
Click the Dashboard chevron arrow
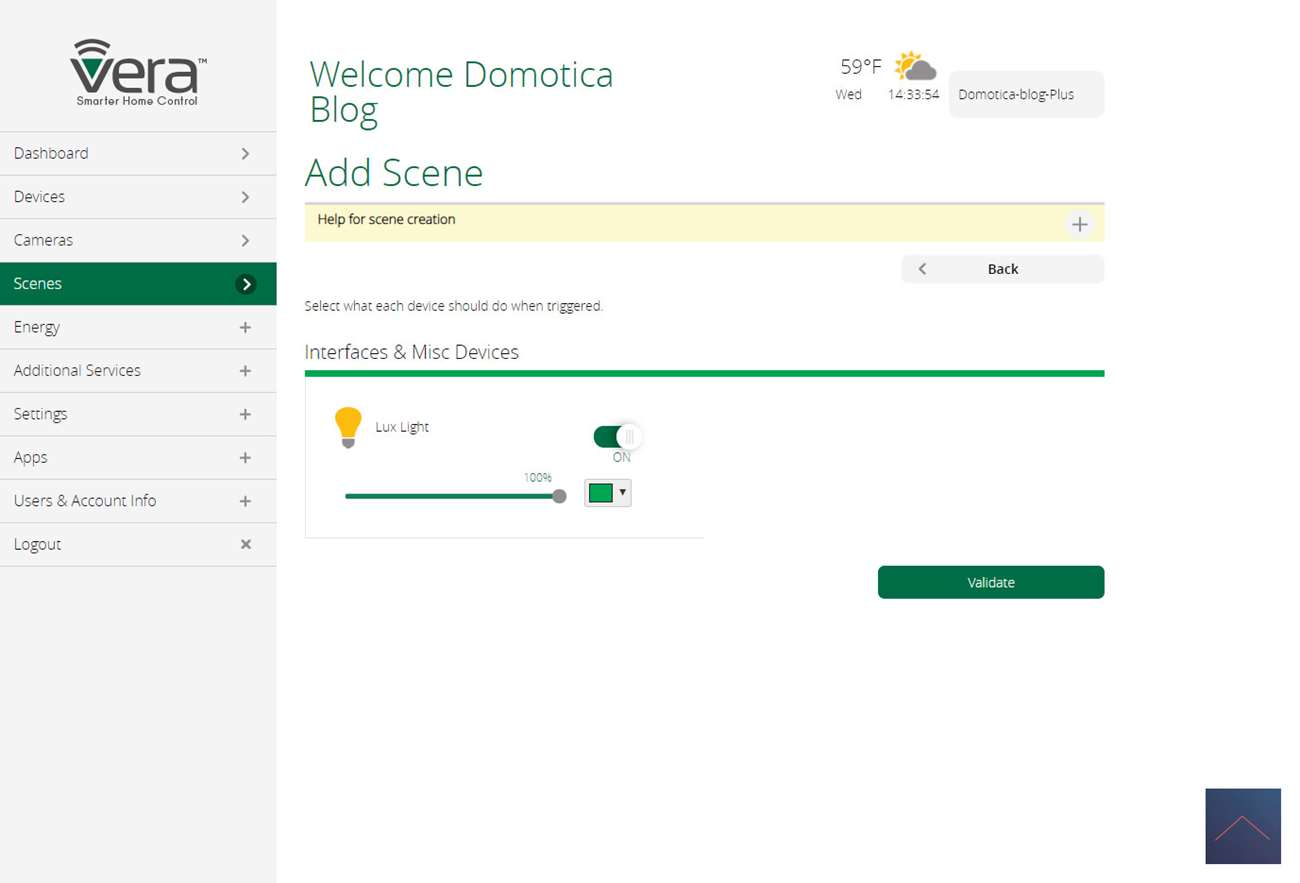246,154
